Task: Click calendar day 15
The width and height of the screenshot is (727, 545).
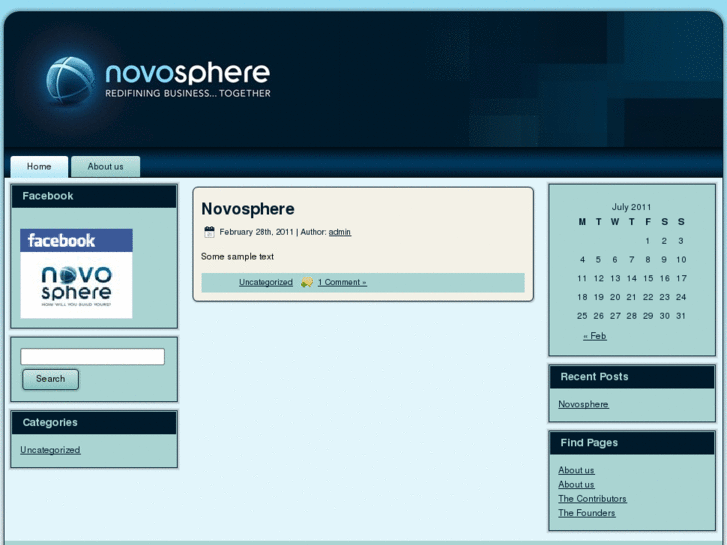Action: 648,278
